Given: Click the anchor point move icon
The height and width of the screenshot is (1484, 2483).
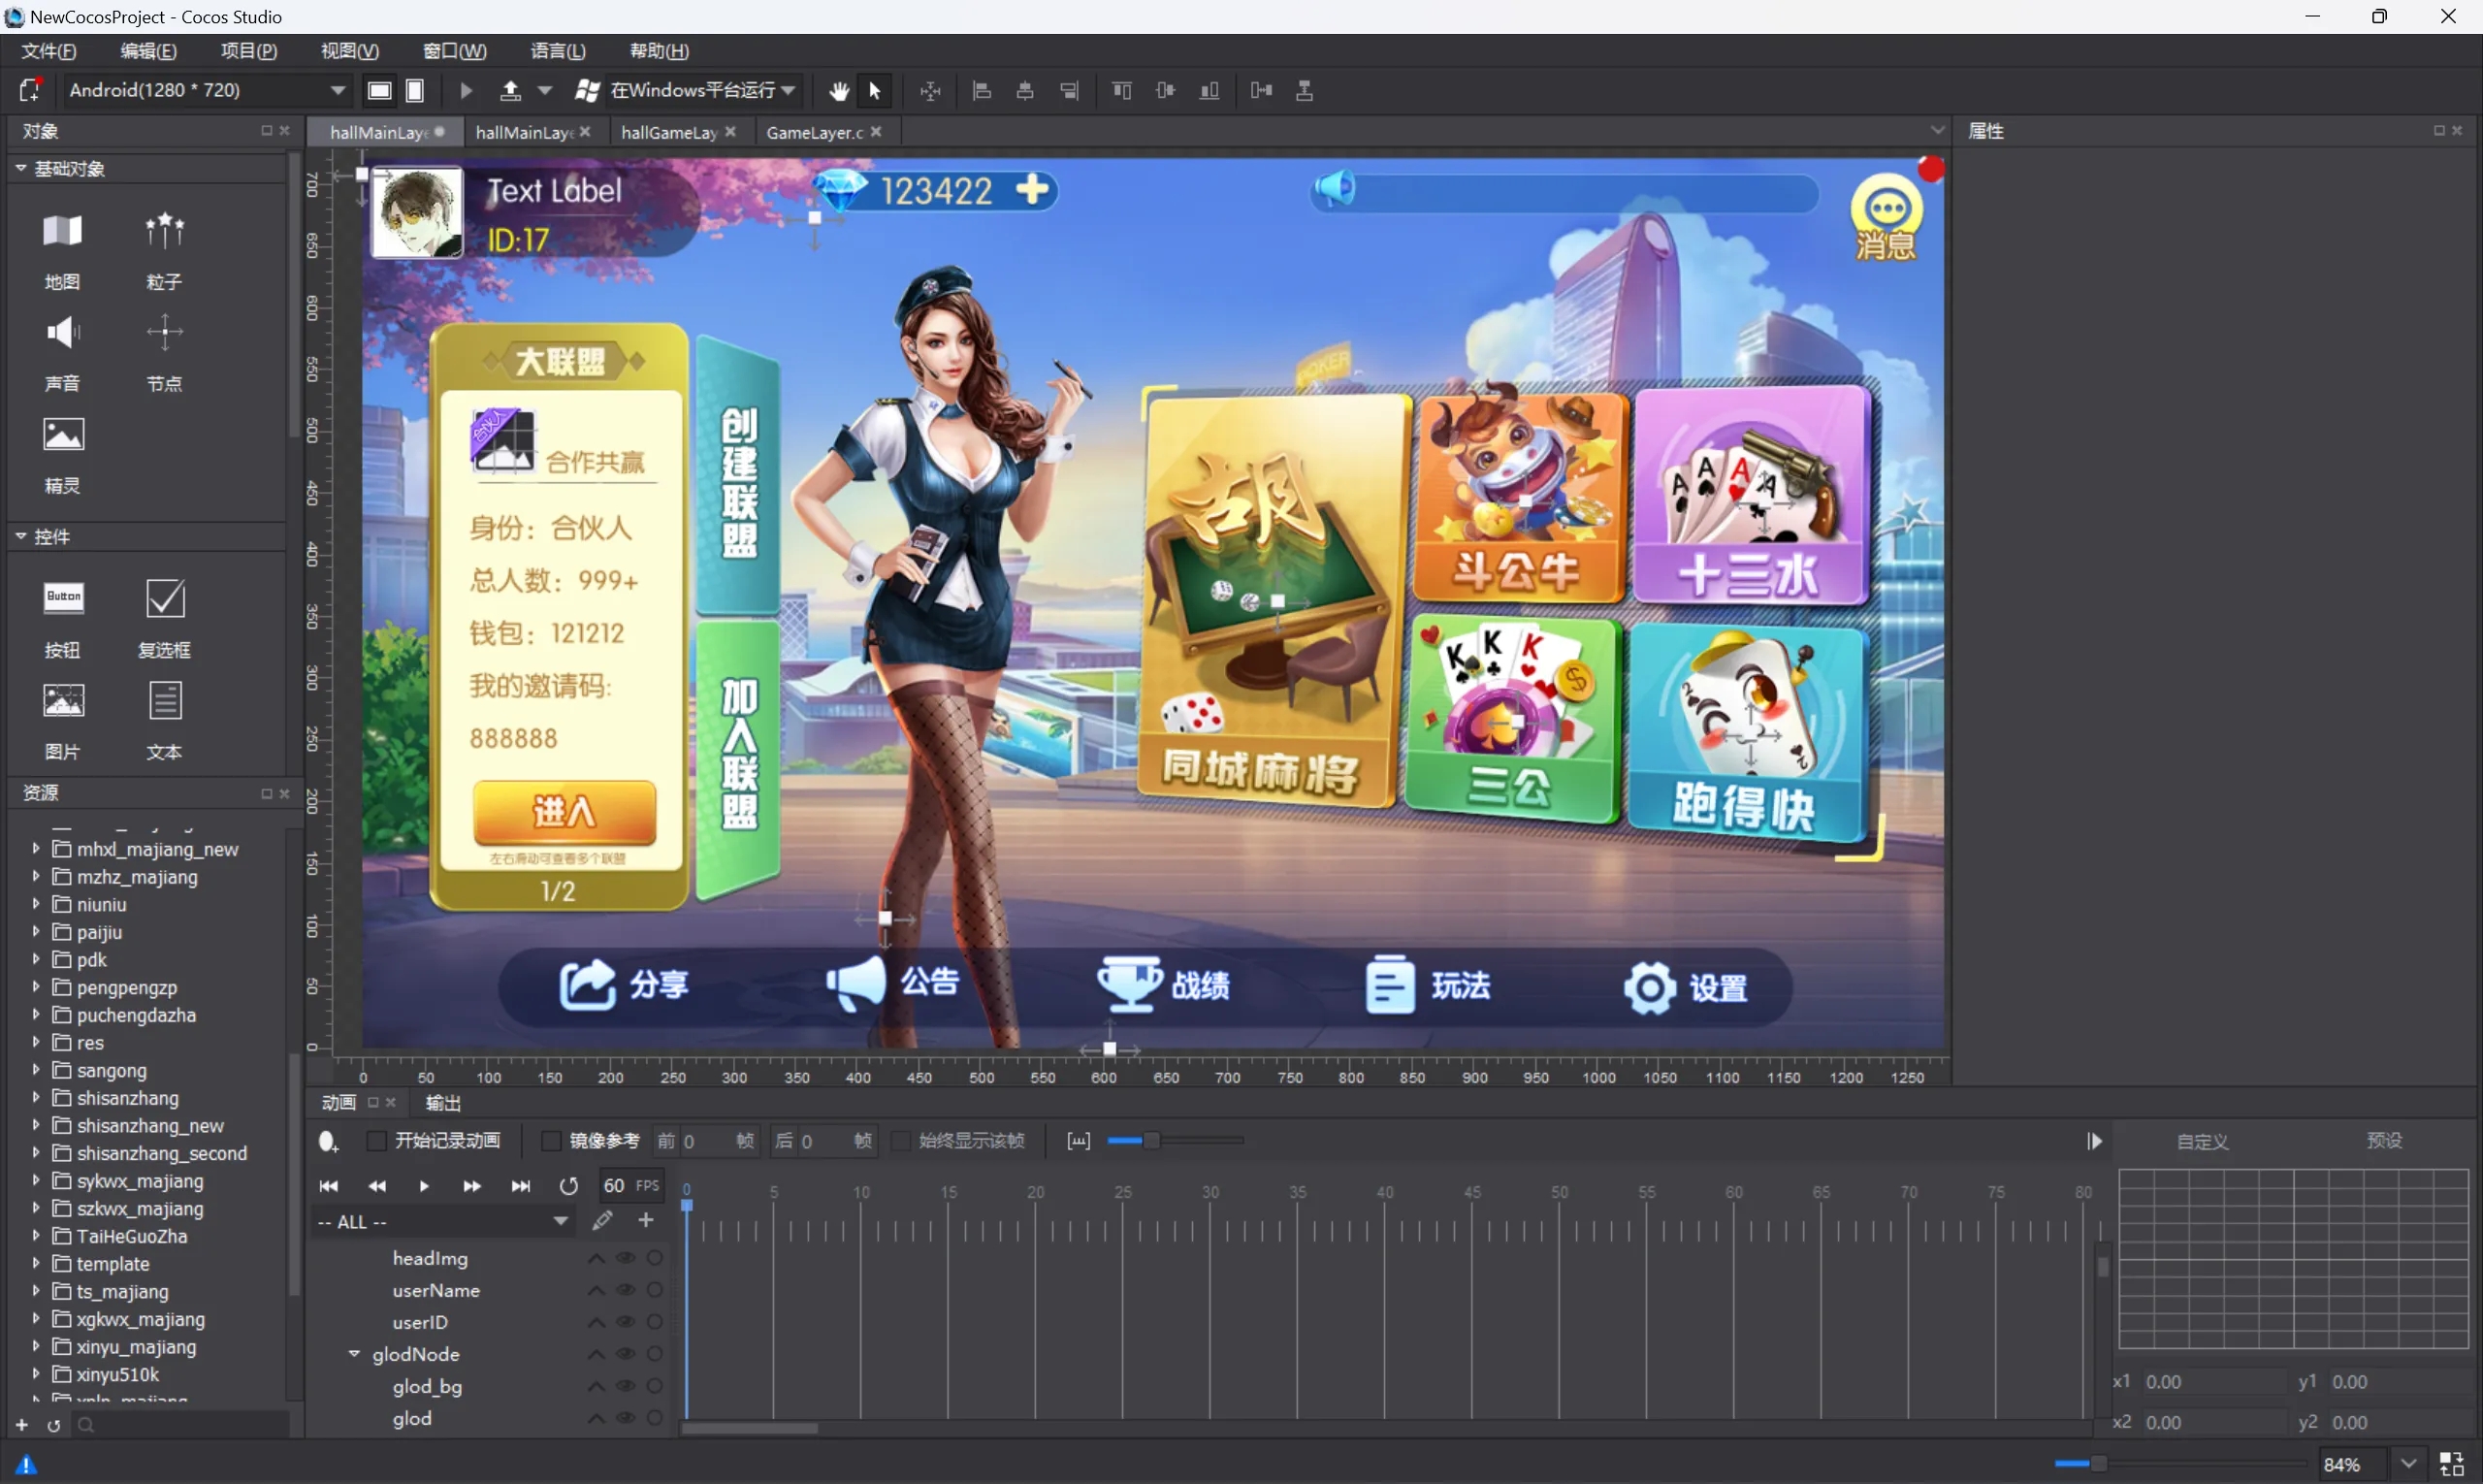Looking at the screenshot, I should (930, 91).
